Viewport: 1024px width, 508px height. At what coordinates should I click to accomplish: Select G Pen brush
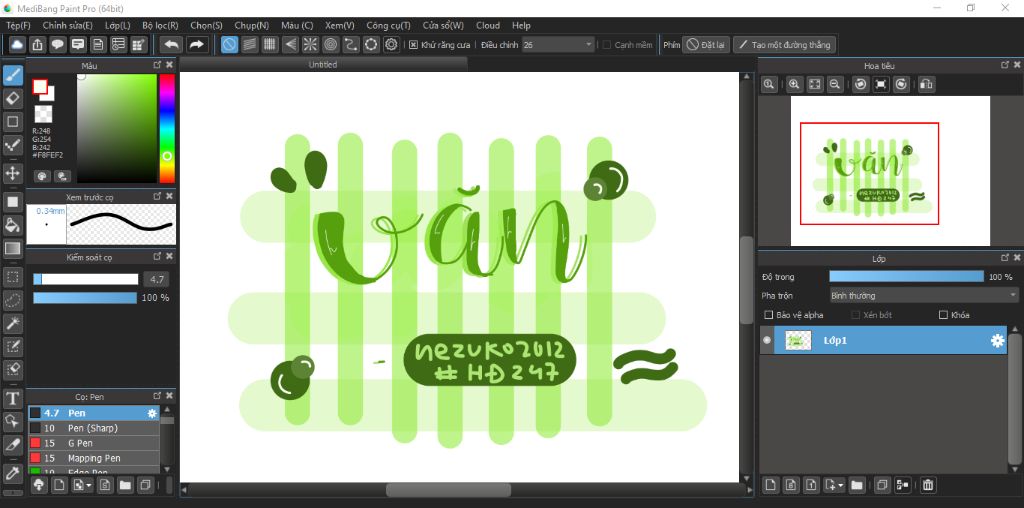tap(93, 443)
